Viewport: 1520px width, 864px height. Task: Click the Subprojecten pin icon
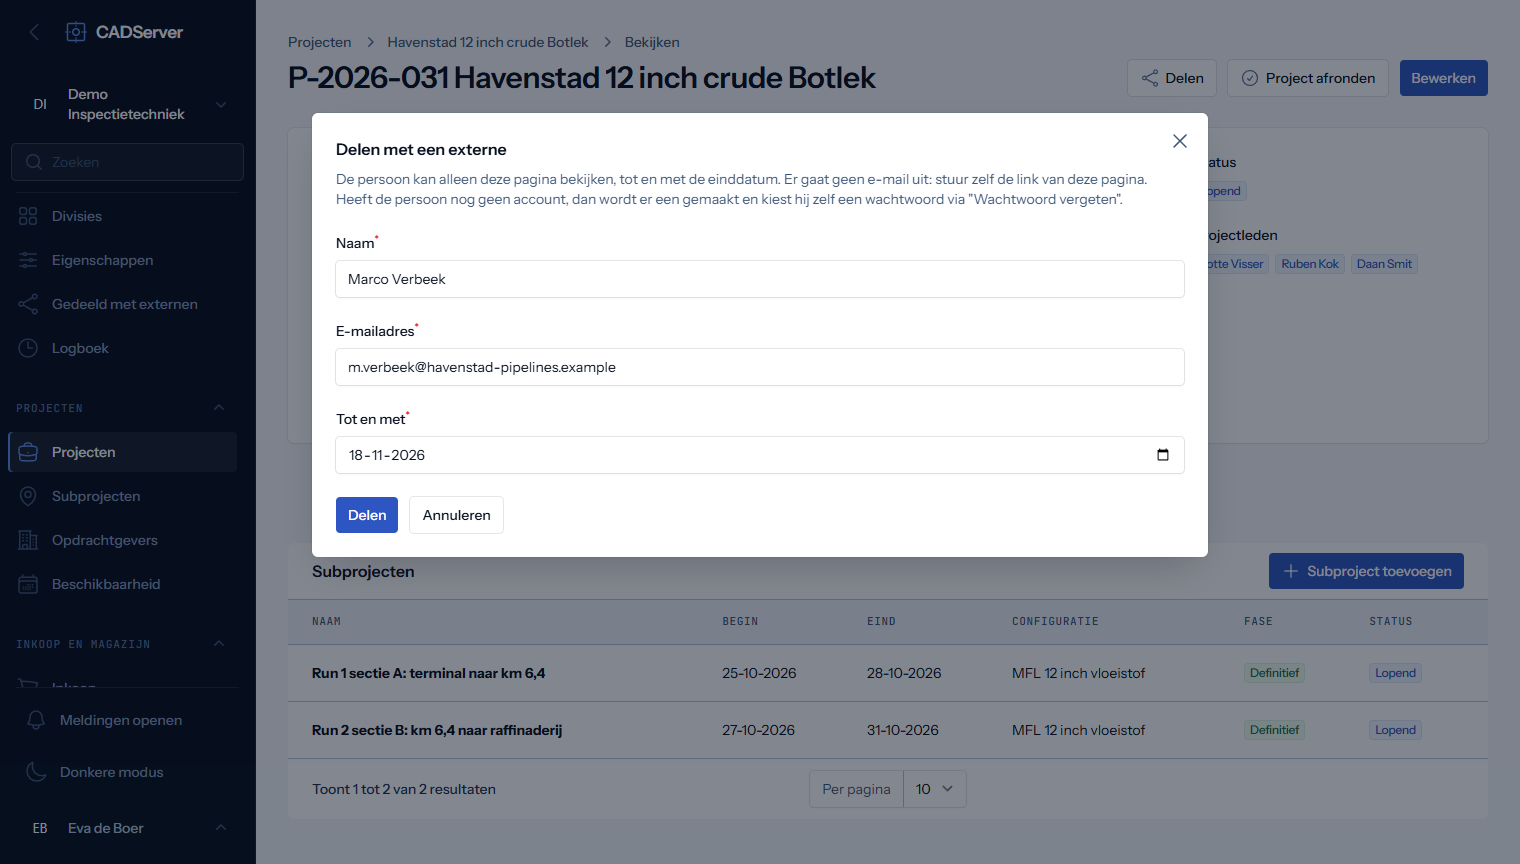tap(28, 496)
